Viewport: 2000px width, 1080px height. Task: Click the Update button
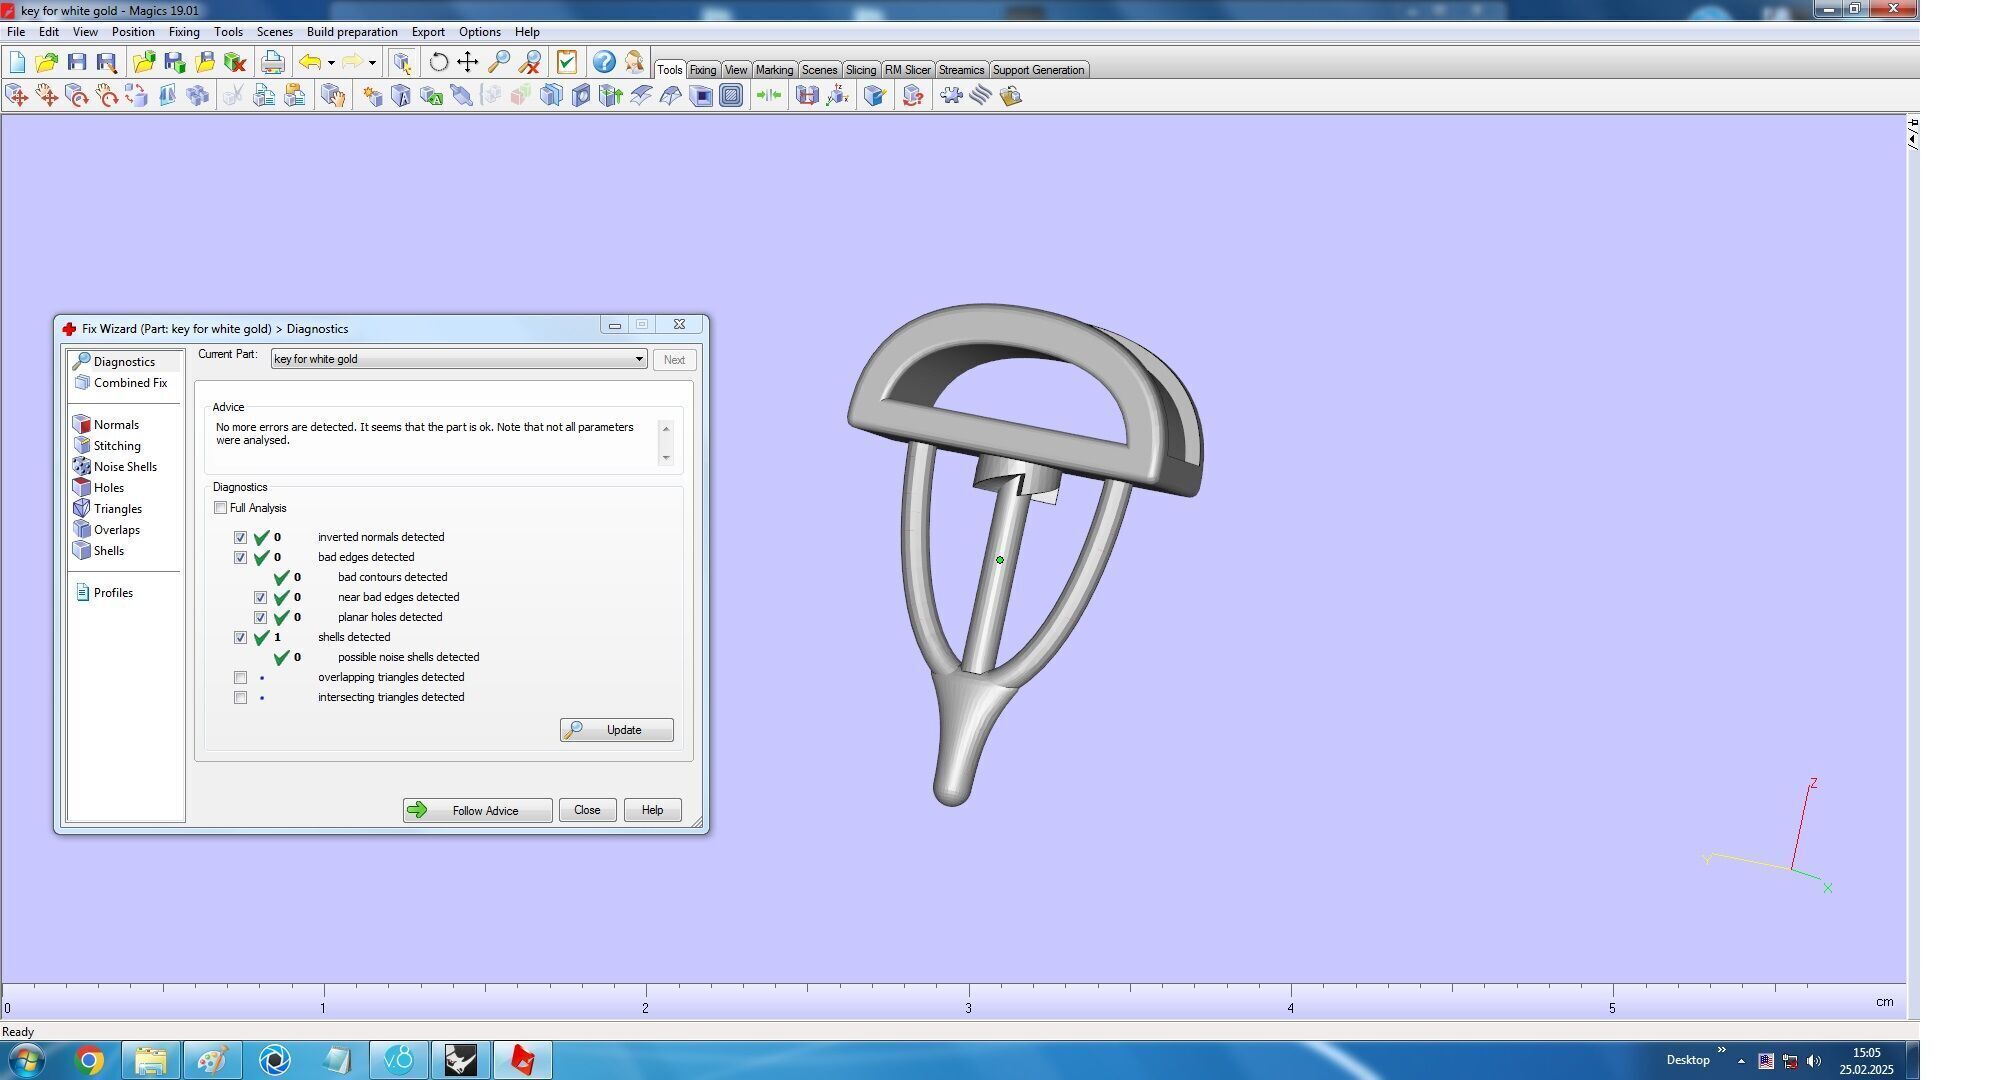[x=616, y=730]
